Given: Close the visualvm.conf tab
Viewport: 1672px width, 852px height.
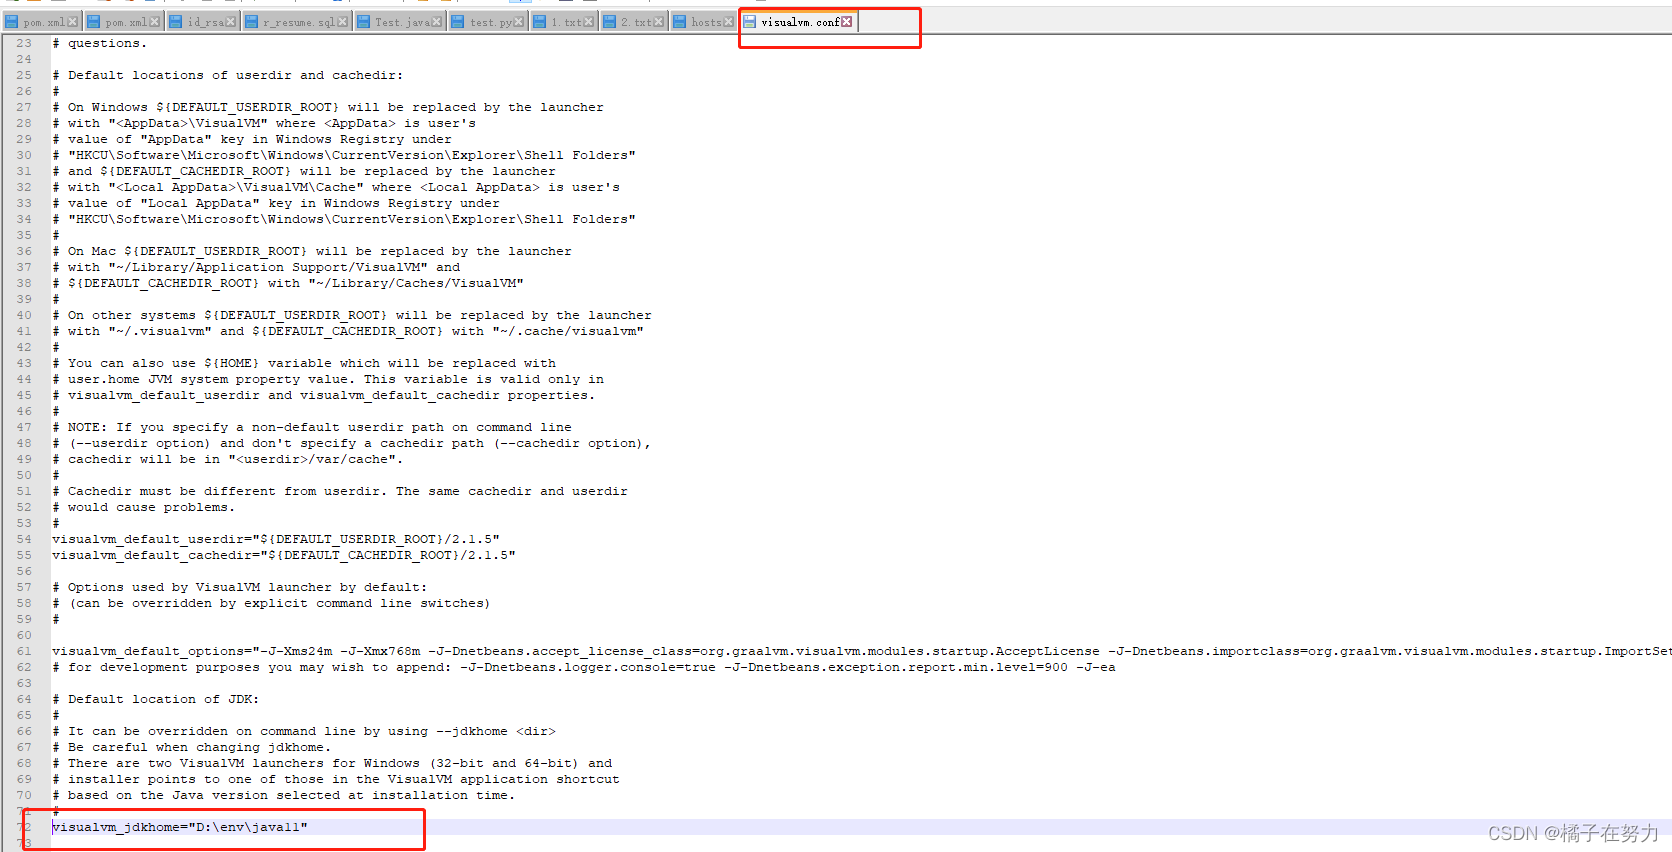Looking at the screenshot, I should click(x=847, y=21).
